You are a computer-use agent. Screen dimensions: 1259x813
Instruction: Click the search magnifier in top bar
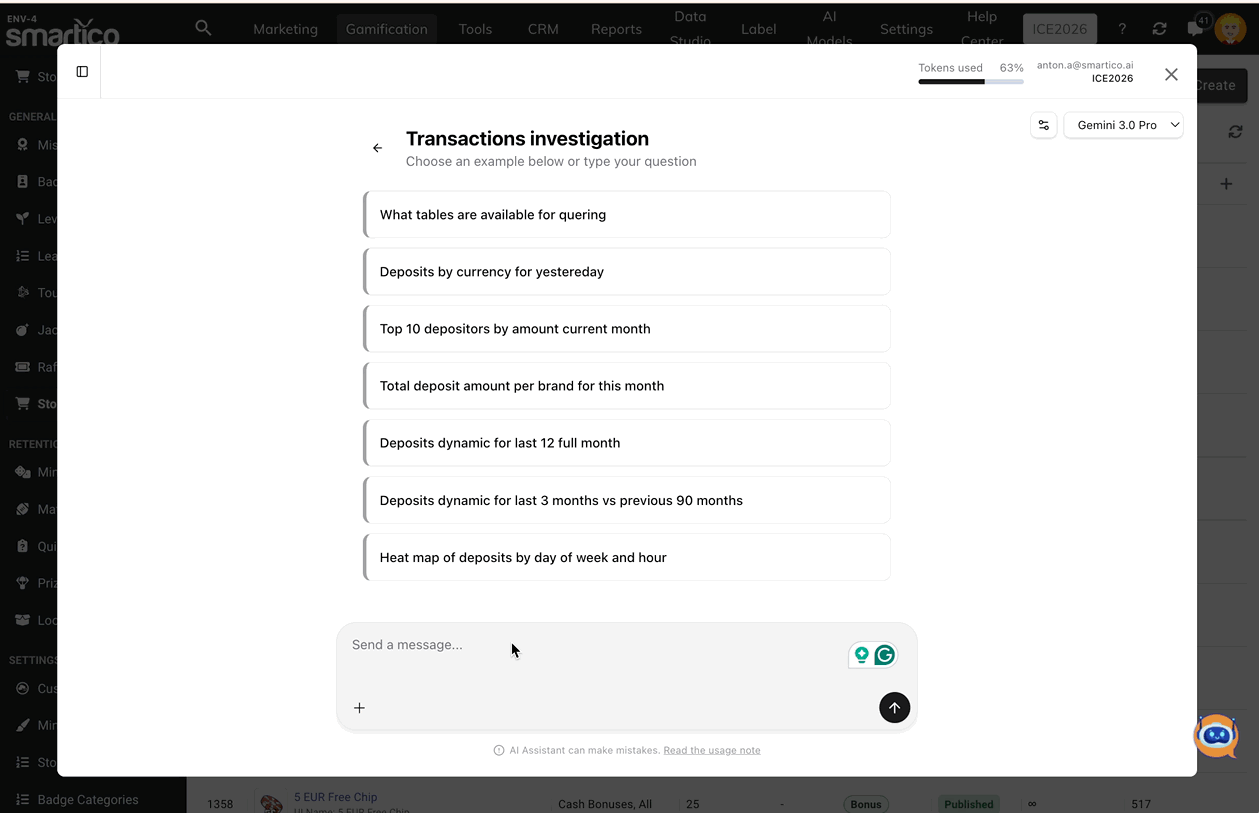tap(203, 28)
